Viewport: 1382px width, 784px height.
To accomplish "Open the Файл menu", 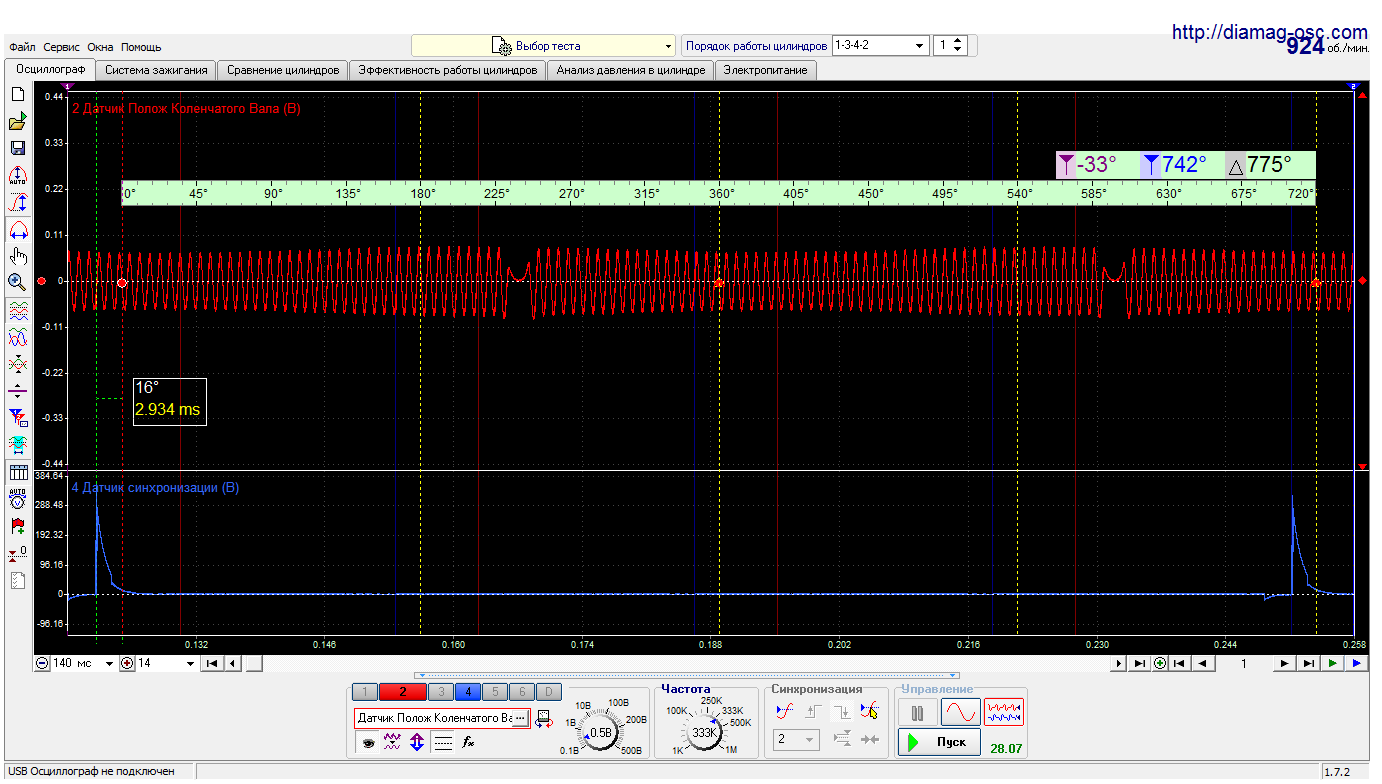I will pos(22,47).
